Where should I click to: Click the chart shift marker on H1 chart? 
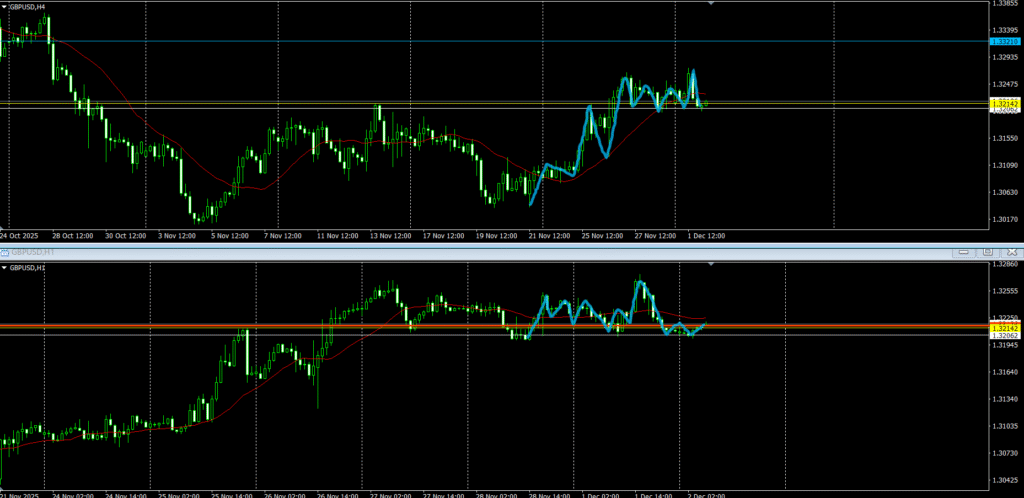(x=711, y=265)
